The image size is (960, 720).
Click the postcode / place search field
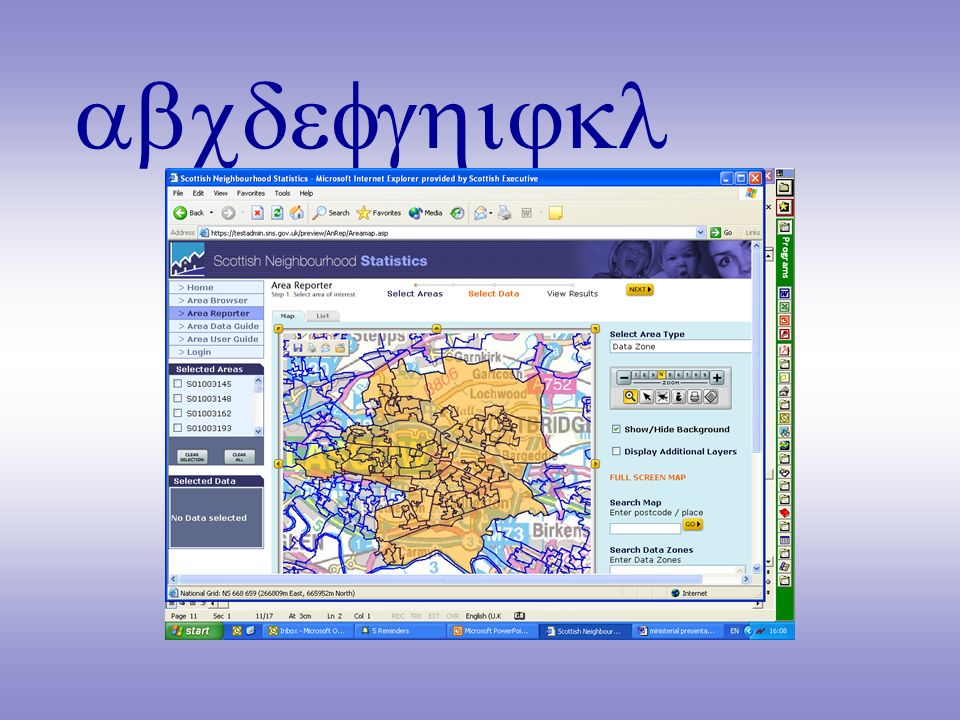point(645,528)
